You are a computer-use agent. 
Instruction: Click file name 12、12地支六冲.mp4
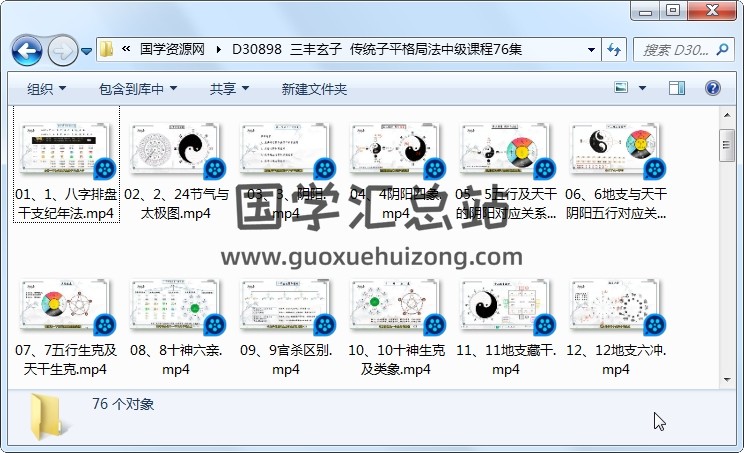coord(616,360)
